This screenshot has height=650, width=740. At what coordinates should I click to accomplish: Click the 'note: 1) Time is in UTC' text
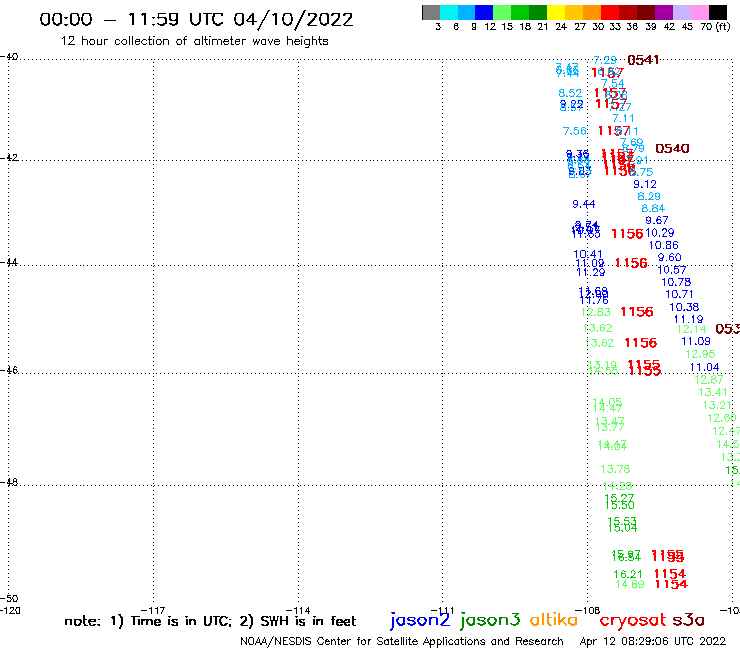coord(148,621)
